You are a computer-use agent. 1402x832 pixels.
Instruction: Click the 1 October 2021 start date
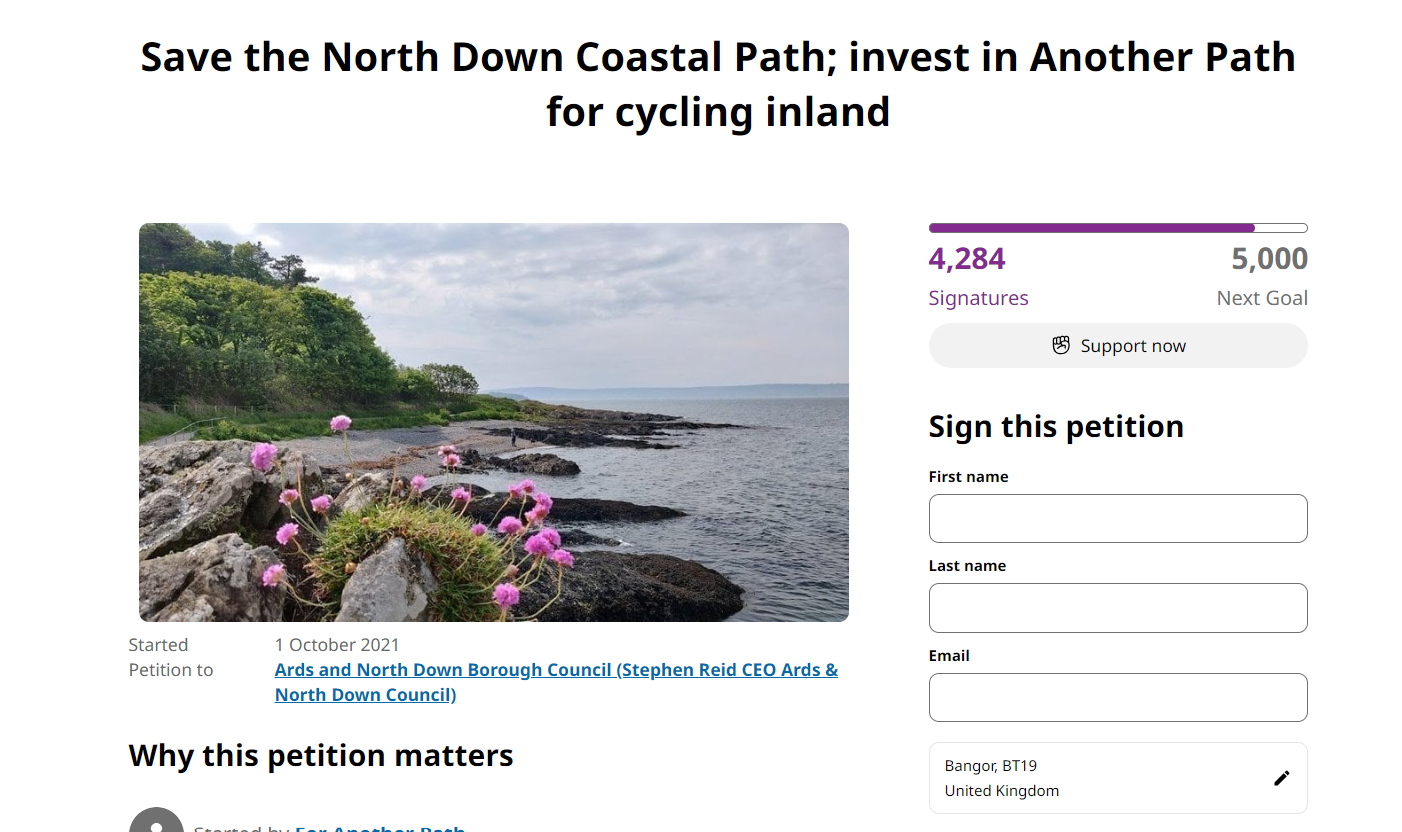[x=337, y=645]
